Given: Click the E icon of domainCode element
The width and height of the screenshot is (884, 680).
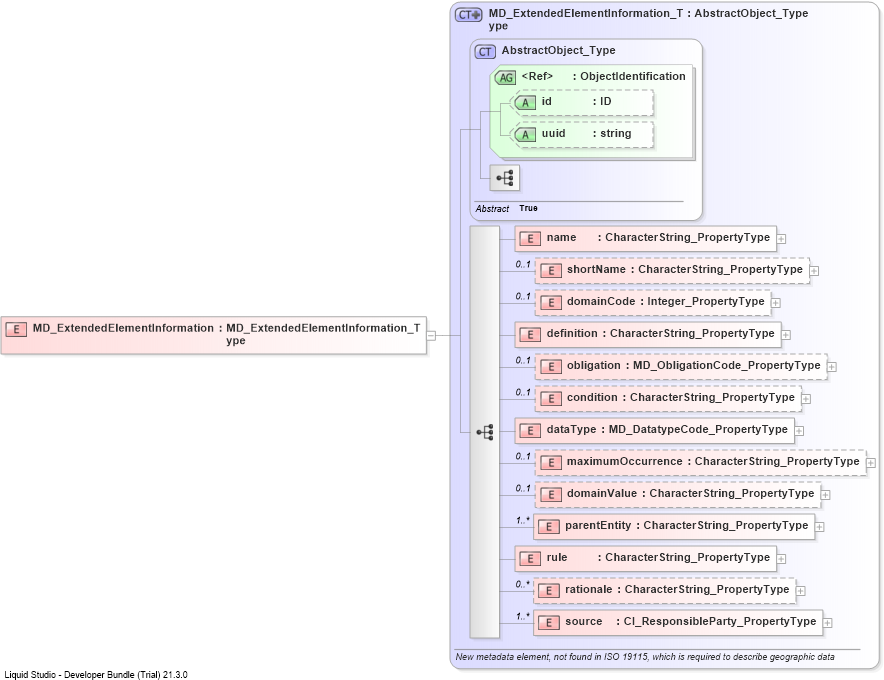Looking at the screenshot, I should [550, 303].
